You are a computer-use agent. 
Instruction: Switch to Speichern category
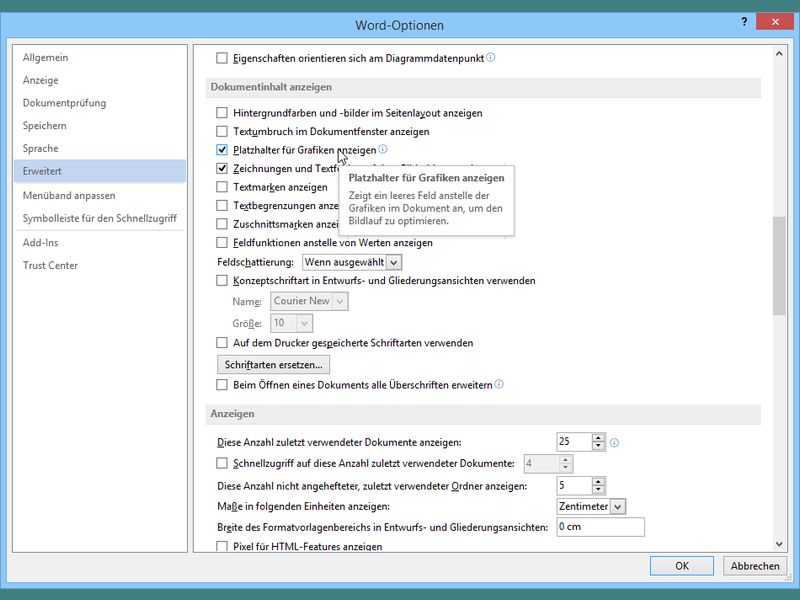[x=99, y=126]
